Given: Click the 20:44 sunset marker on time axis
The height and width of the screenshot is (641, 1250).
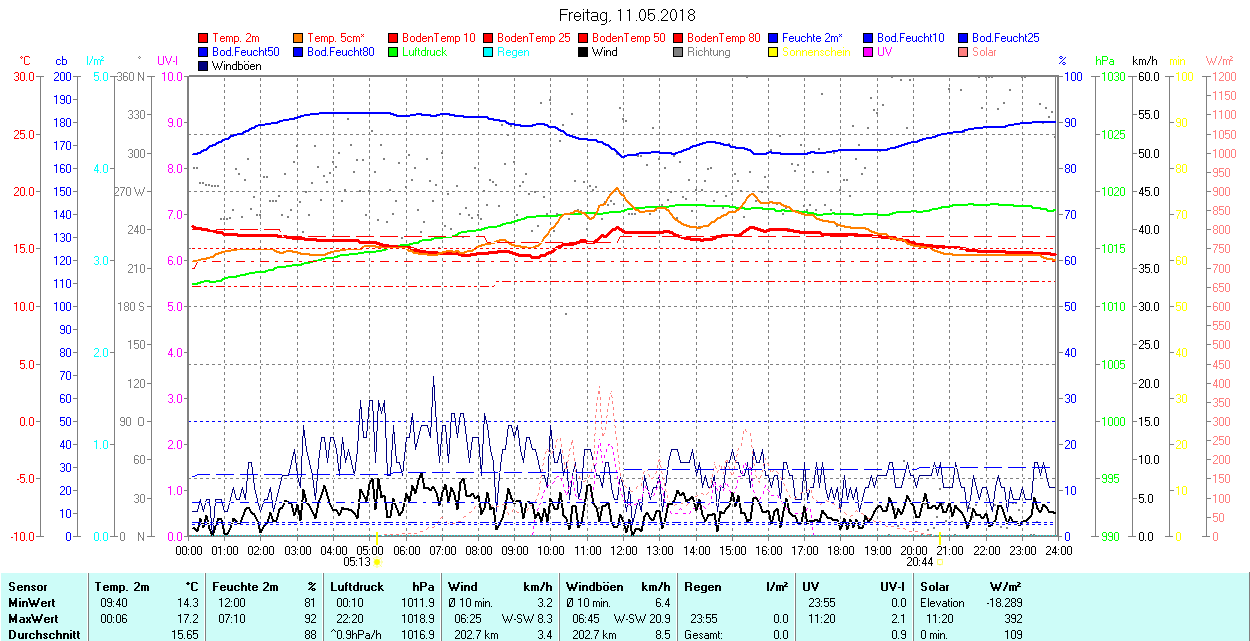Looking at the screenshot, I should 922,563.
